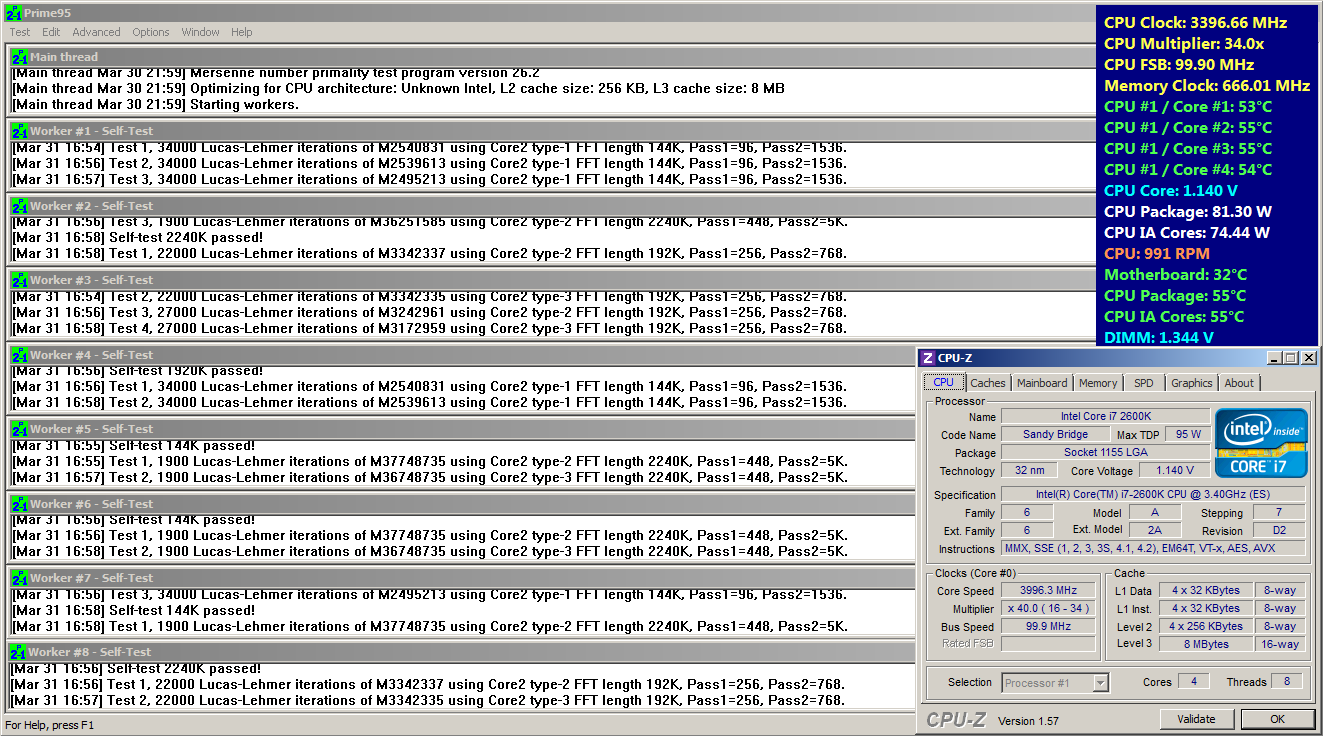Open the SPD tab in CPU-Z

point(1143,383)
